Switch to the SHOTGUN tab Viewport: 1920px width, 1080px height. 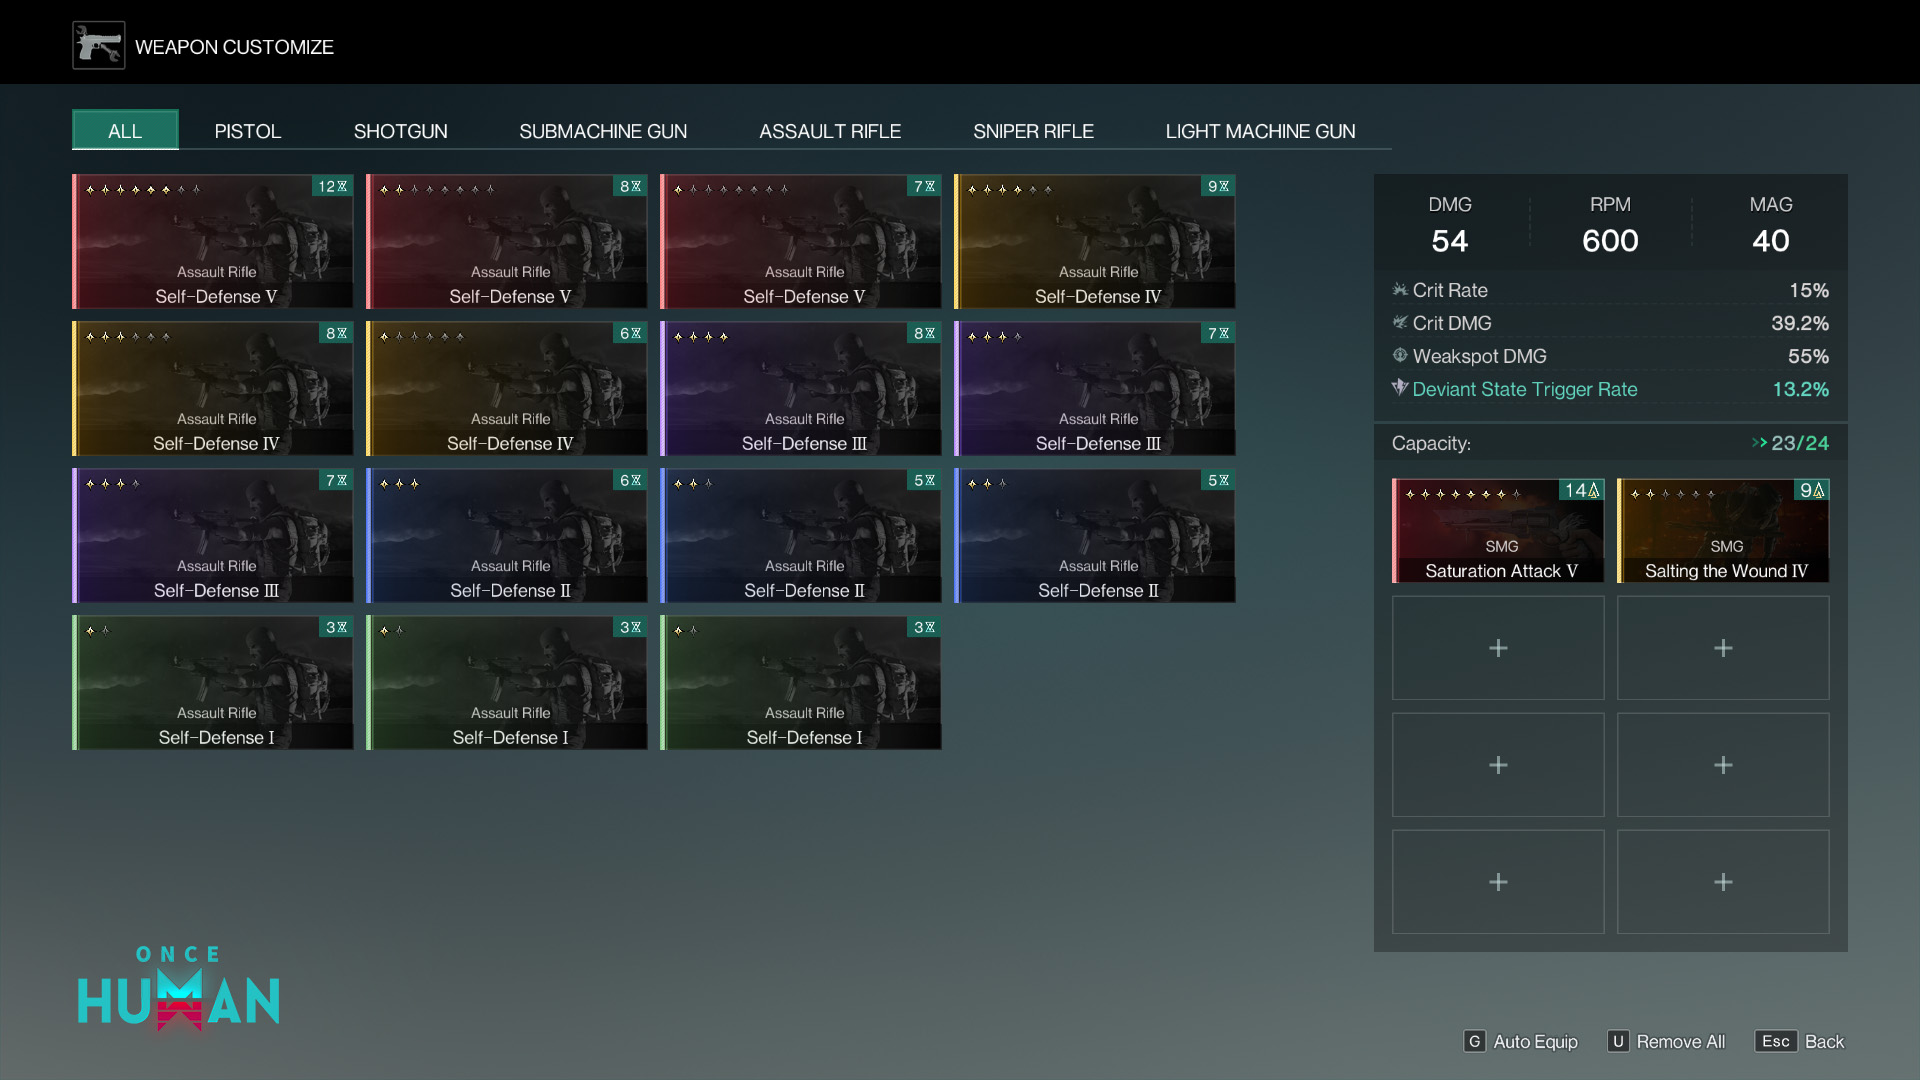[400, 131]
